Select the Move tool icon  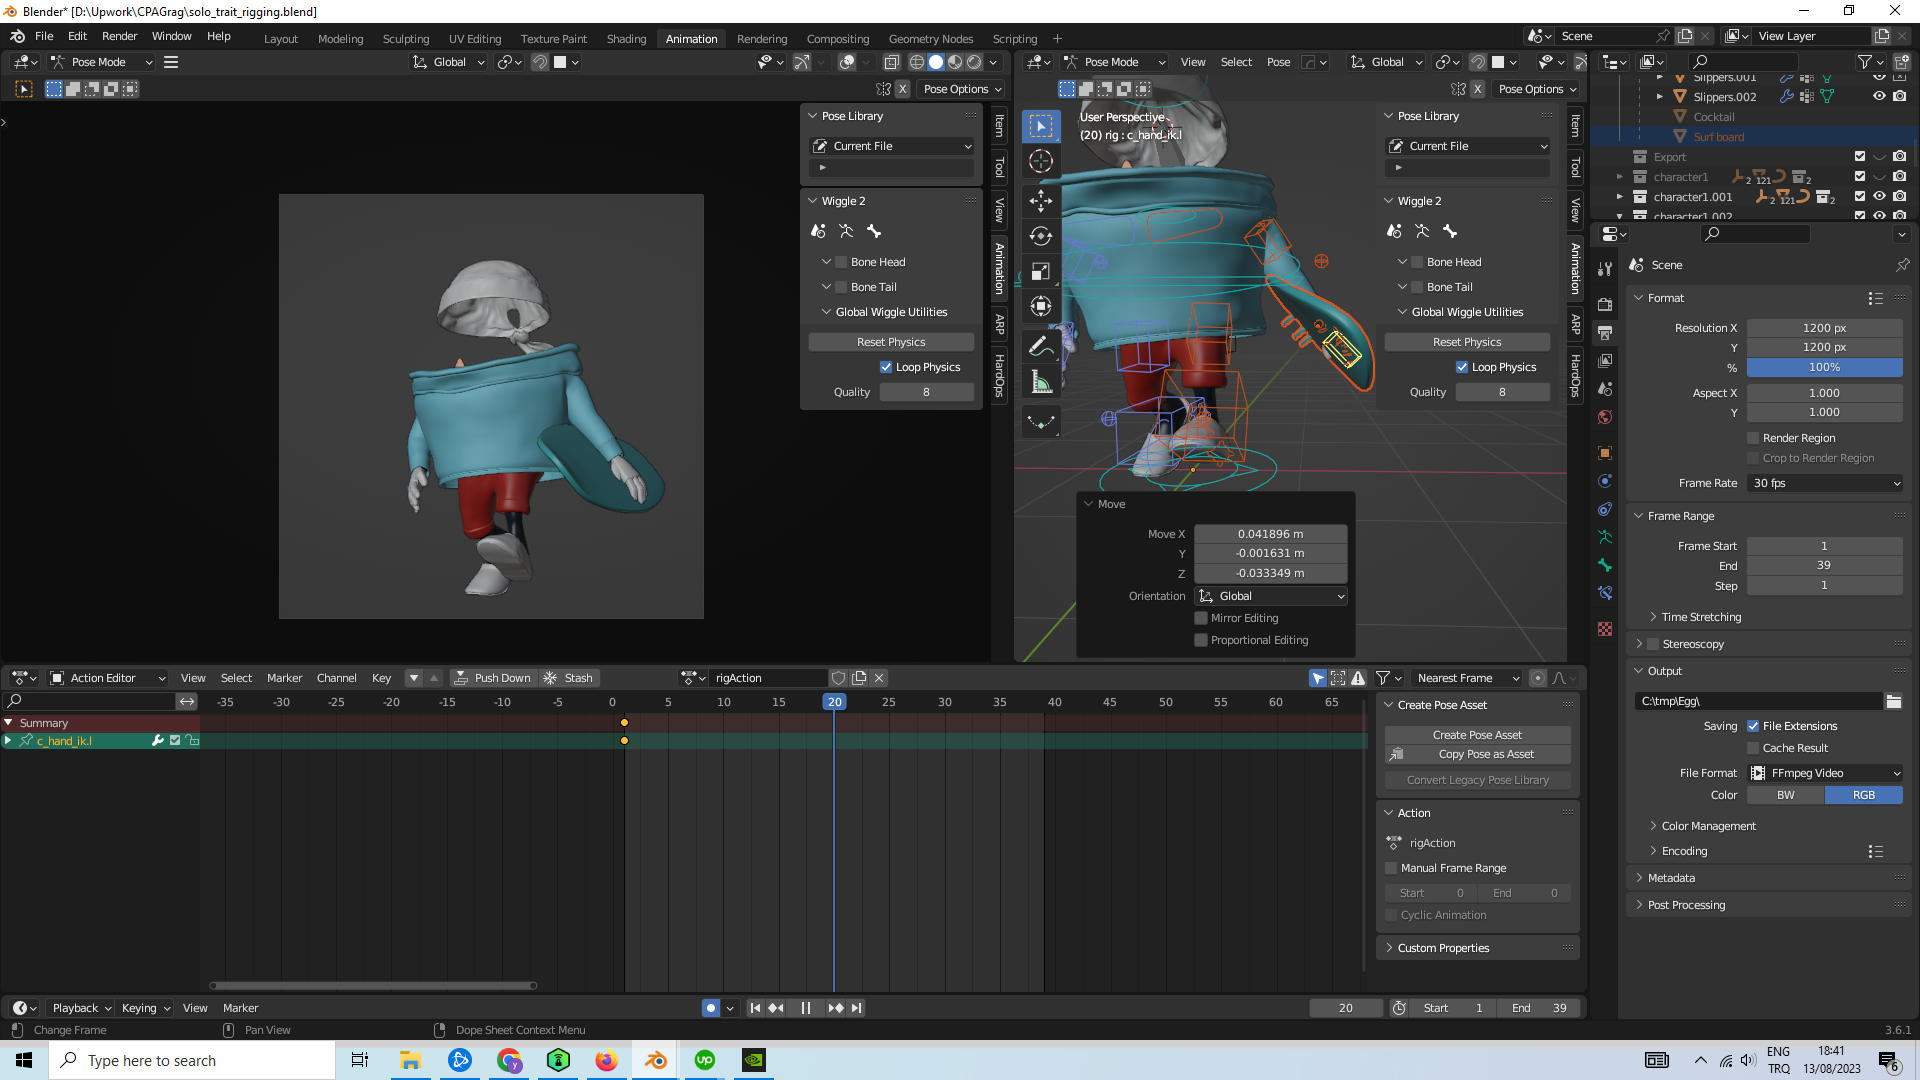1041,200
